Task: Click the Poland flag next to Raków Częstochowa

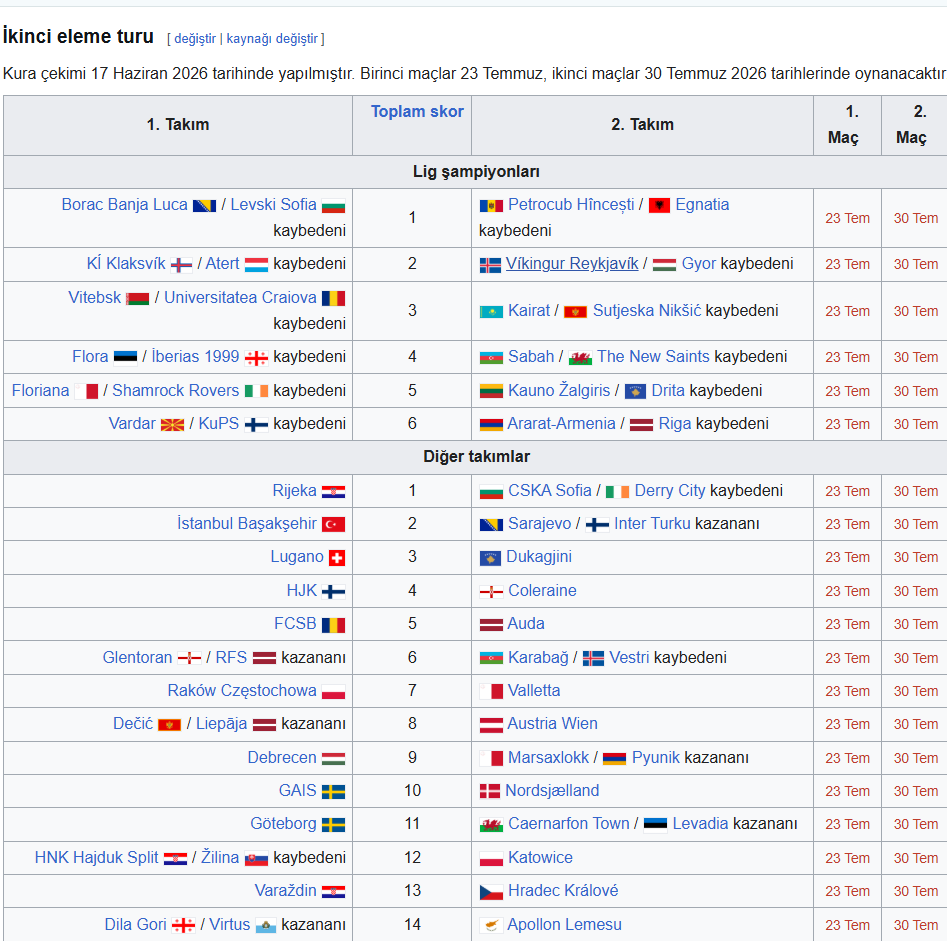Action: 333,692
